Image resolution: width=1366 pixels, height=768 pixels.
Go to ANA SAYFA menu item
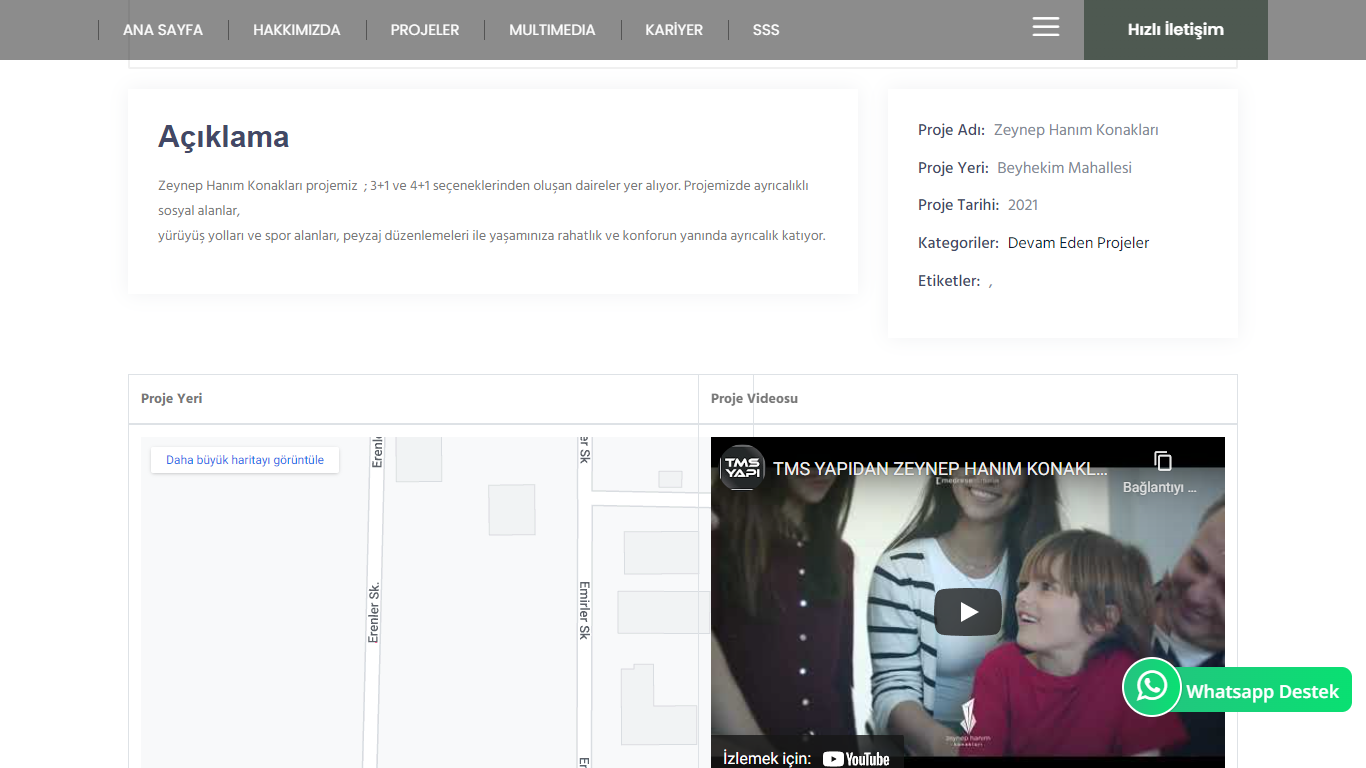coord(163,30)
